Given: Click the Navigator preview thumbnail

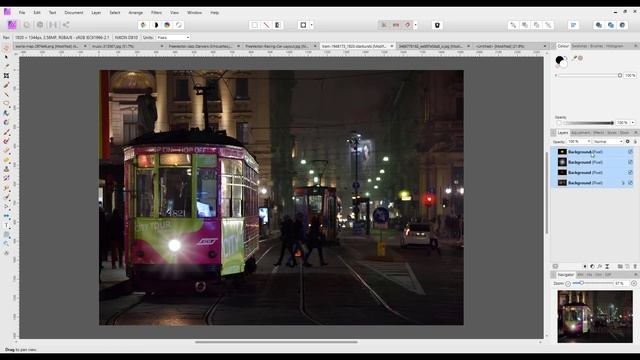Looking at the screenshot, I should click(x=595, y=316).
